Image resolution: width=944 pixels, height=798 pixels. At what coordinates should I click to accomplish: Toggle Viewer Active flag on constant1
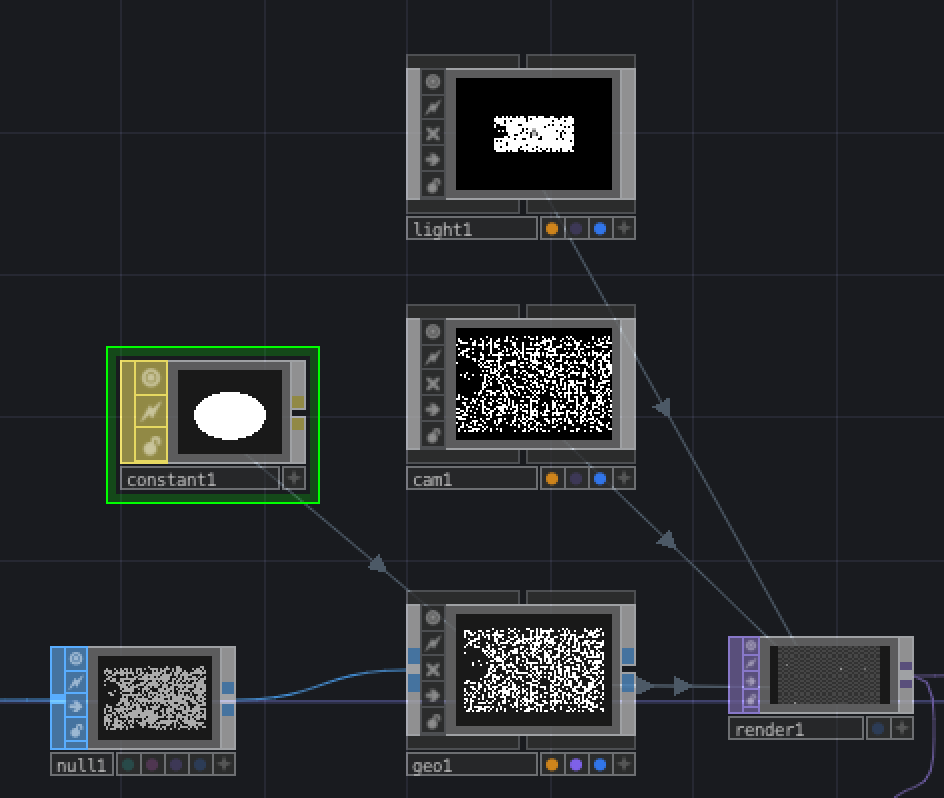151,378
